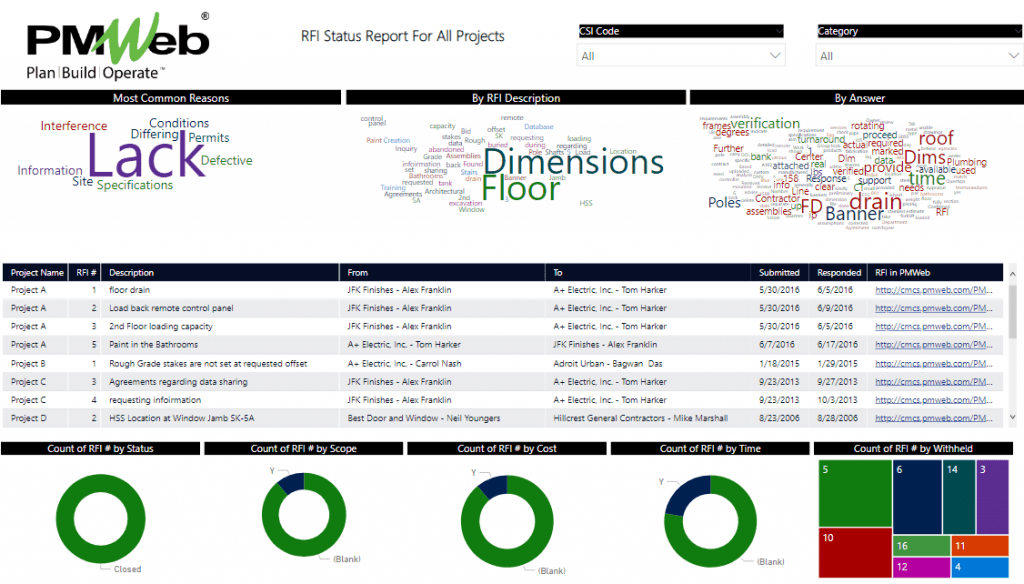The width and height of the screenshot is (1024, 584).
Task: Open the CSI Code filter dropdown
Action: [680, 56]
